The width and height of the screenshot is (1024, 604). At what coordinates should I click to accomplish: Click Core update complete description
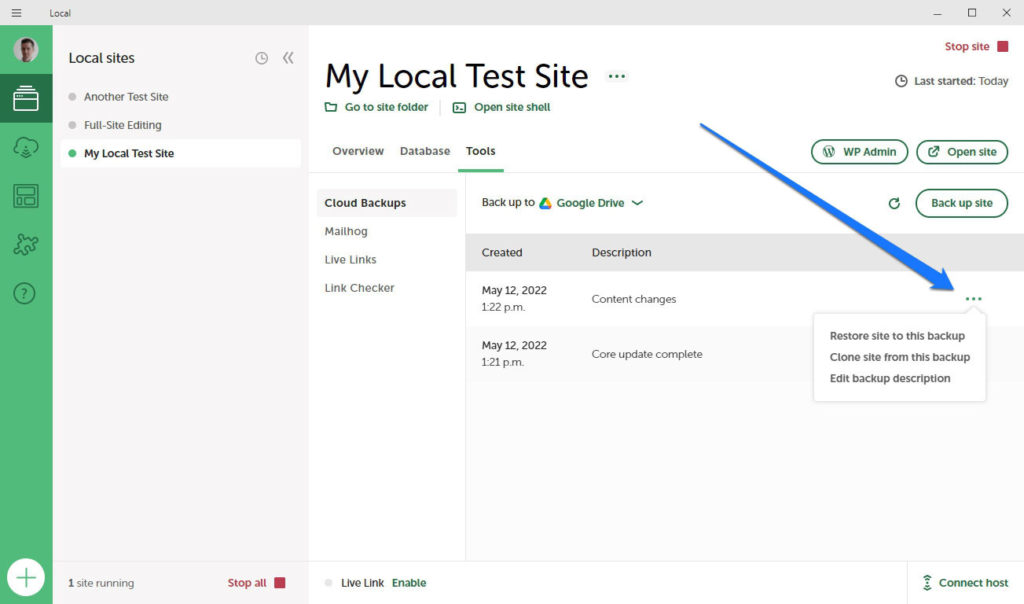647,354
